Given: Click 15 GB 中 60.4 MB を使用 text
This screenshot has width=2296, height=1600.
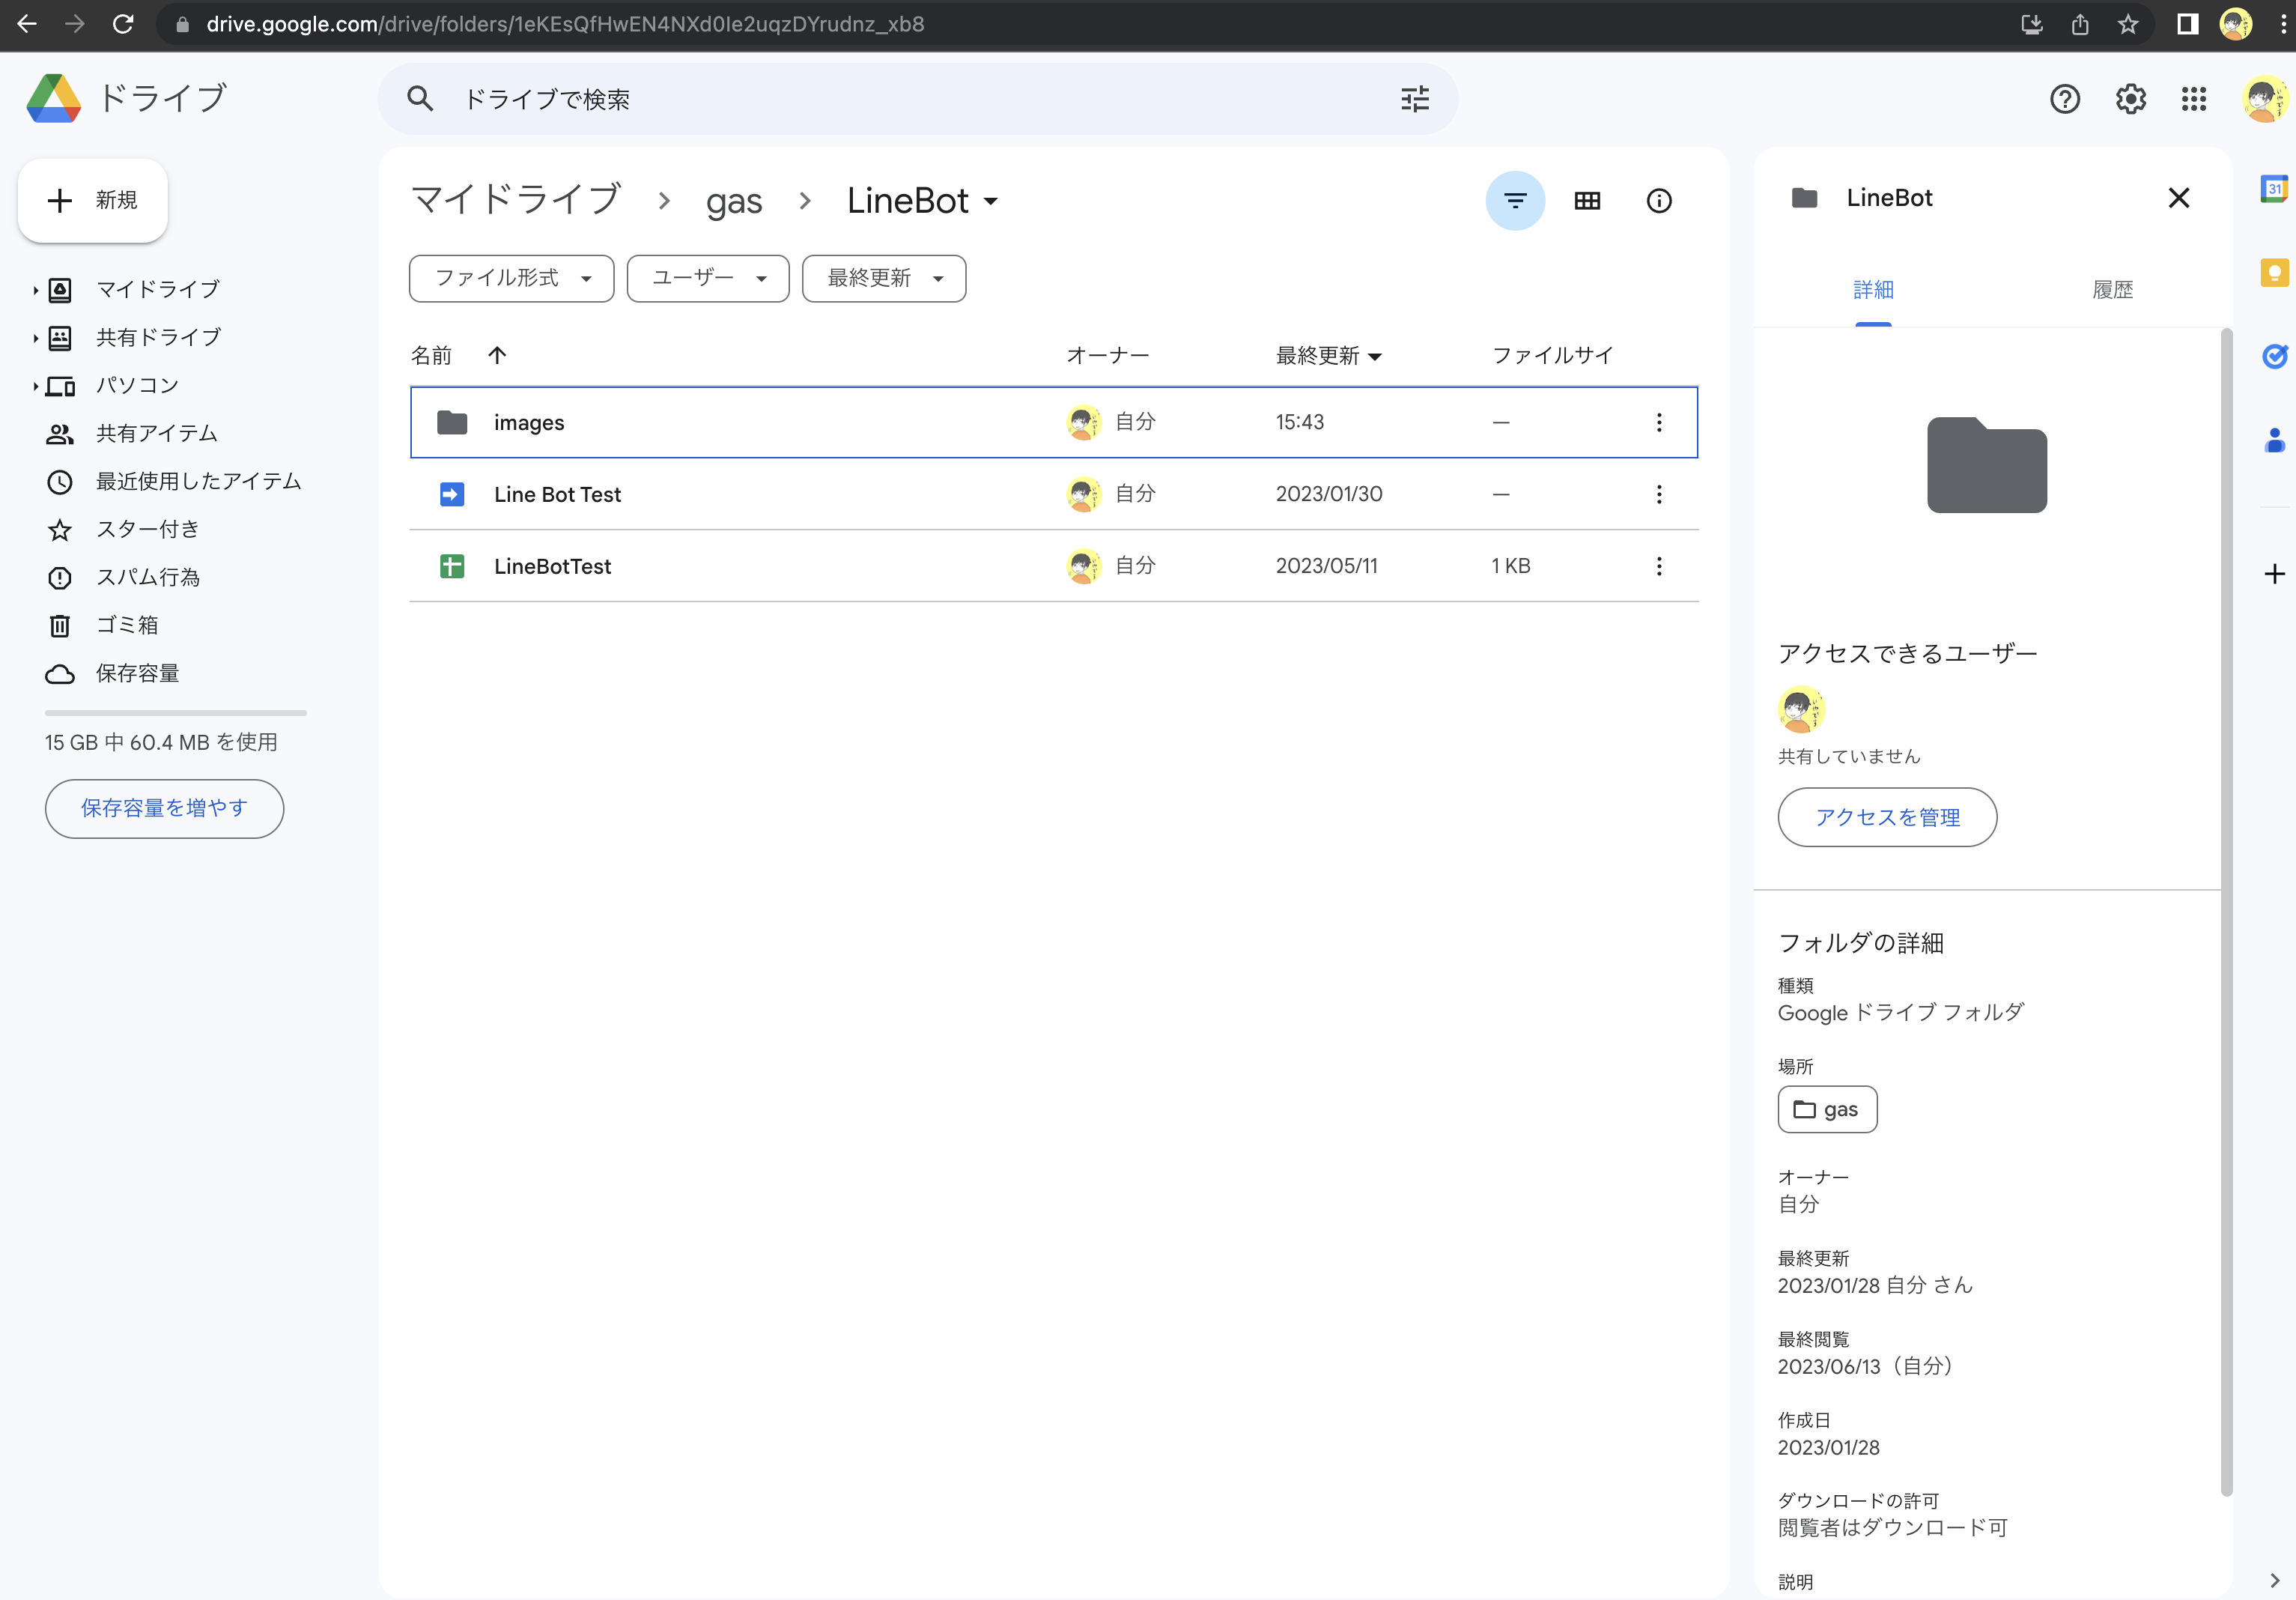Looking at the screenshot, I should 161,742.
